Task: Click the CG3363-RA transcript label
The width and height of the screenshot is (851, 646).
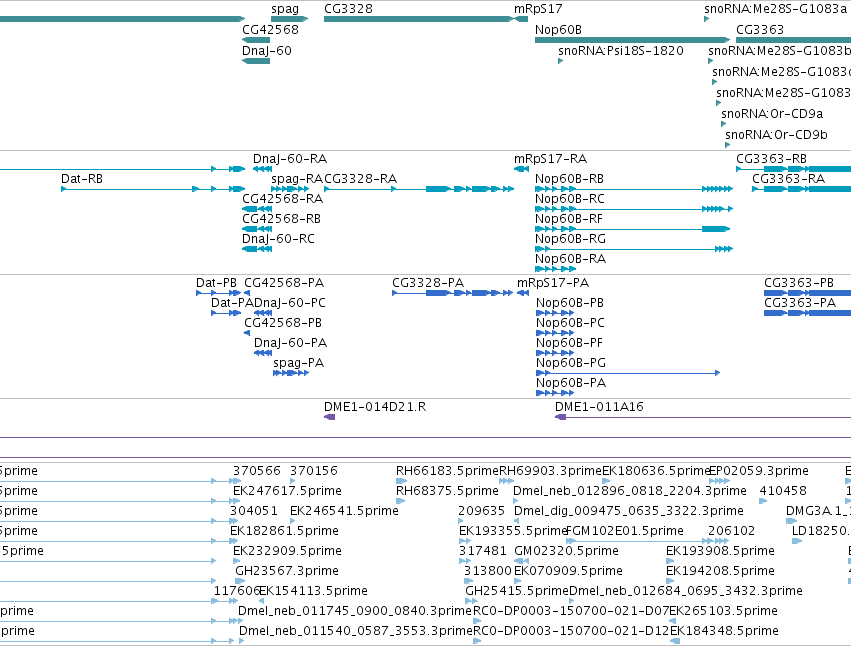Action: coord(788,179)
